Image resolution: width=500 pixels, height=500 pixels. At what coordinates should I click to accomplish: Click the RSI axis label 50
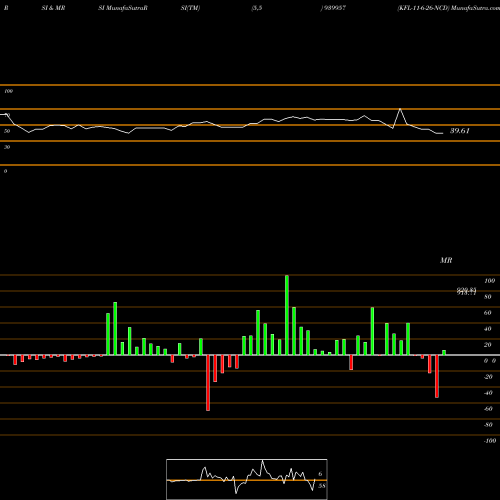click(7, 131)
